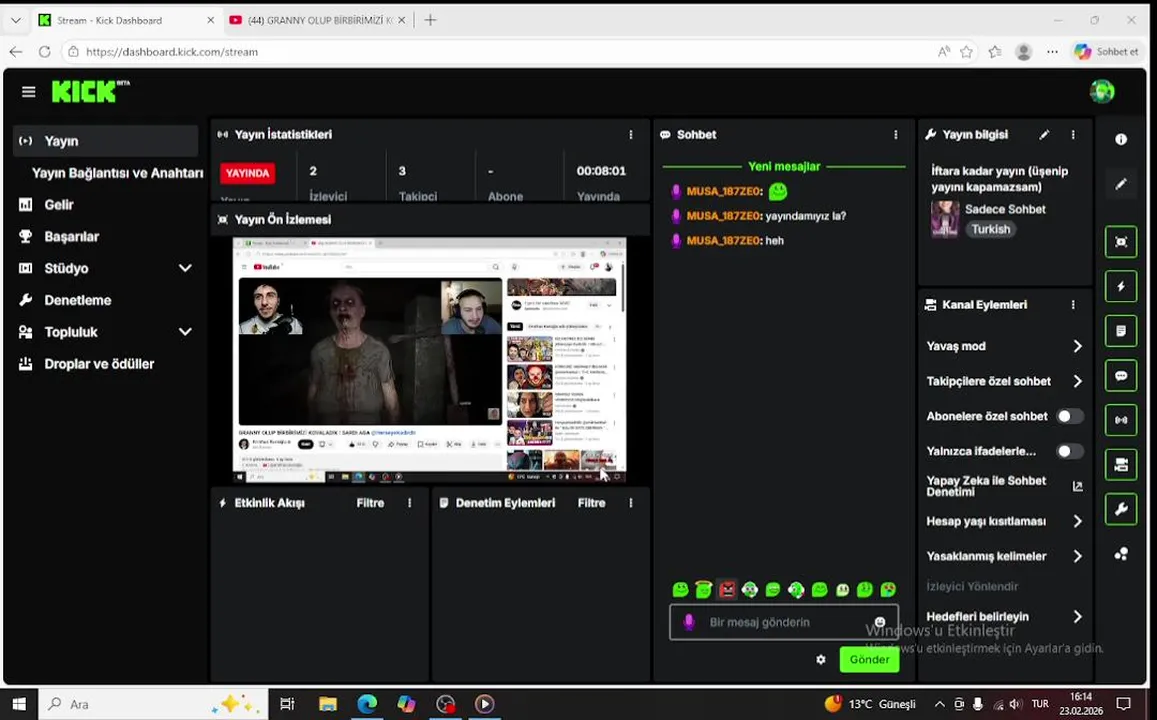1157x720 pixels.
Task: Open the chat settings gear icon
Action: (x=821, y=660)
